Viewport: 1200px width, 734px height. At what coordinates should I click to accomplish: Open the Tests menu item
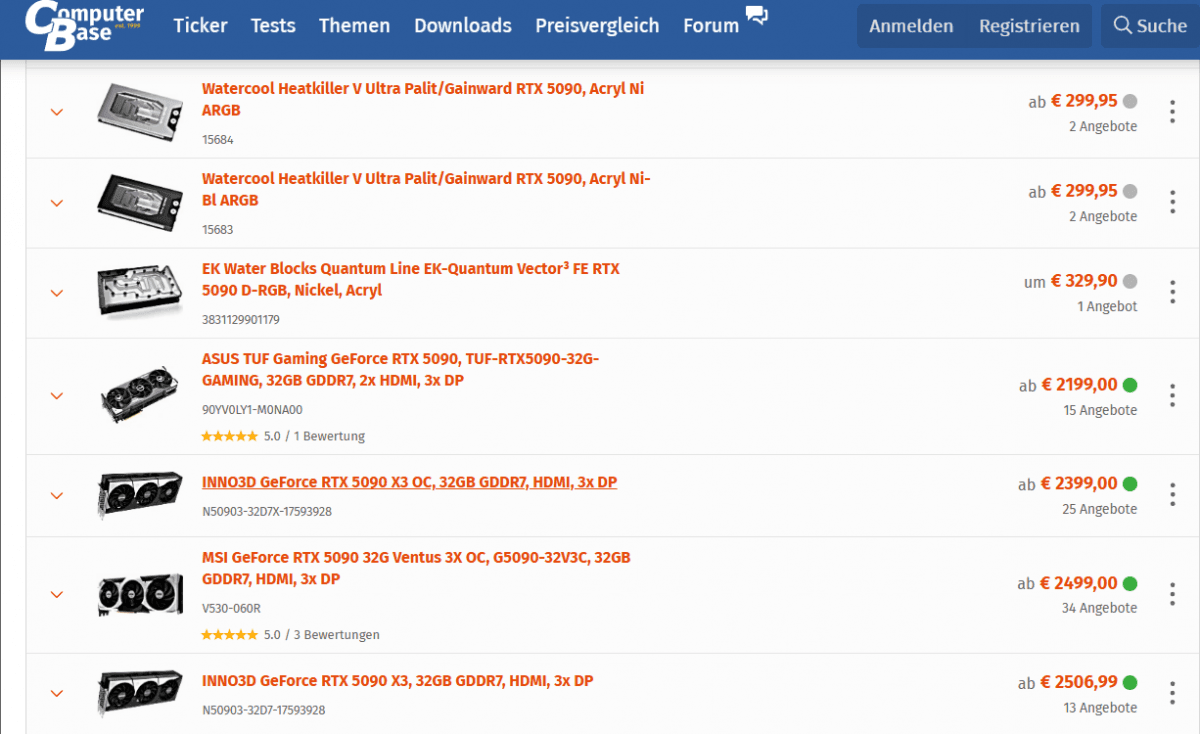(x=273, y=26)
